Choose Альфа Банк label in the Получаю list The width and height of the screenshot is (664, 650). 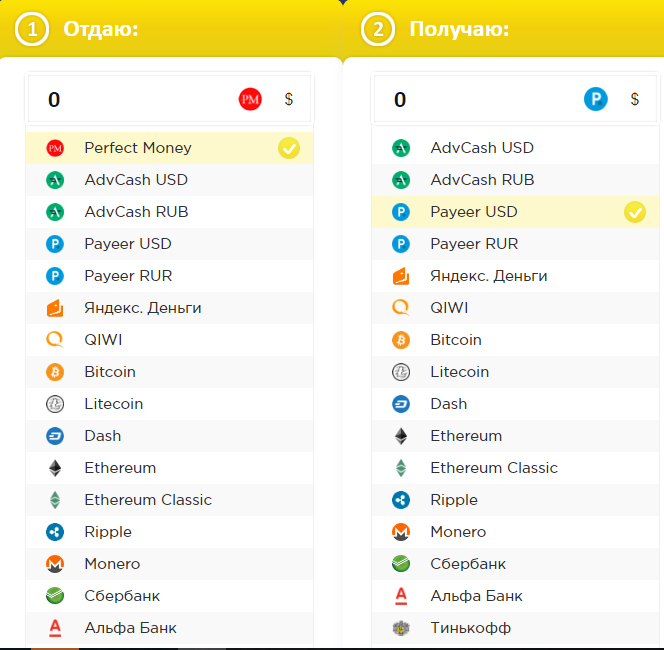coord(476,596)
